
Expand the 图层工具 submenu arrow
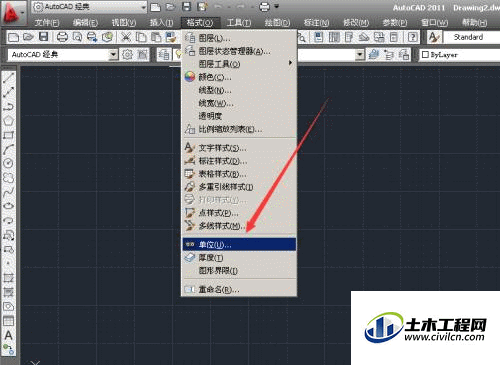[x=290, y=63]
